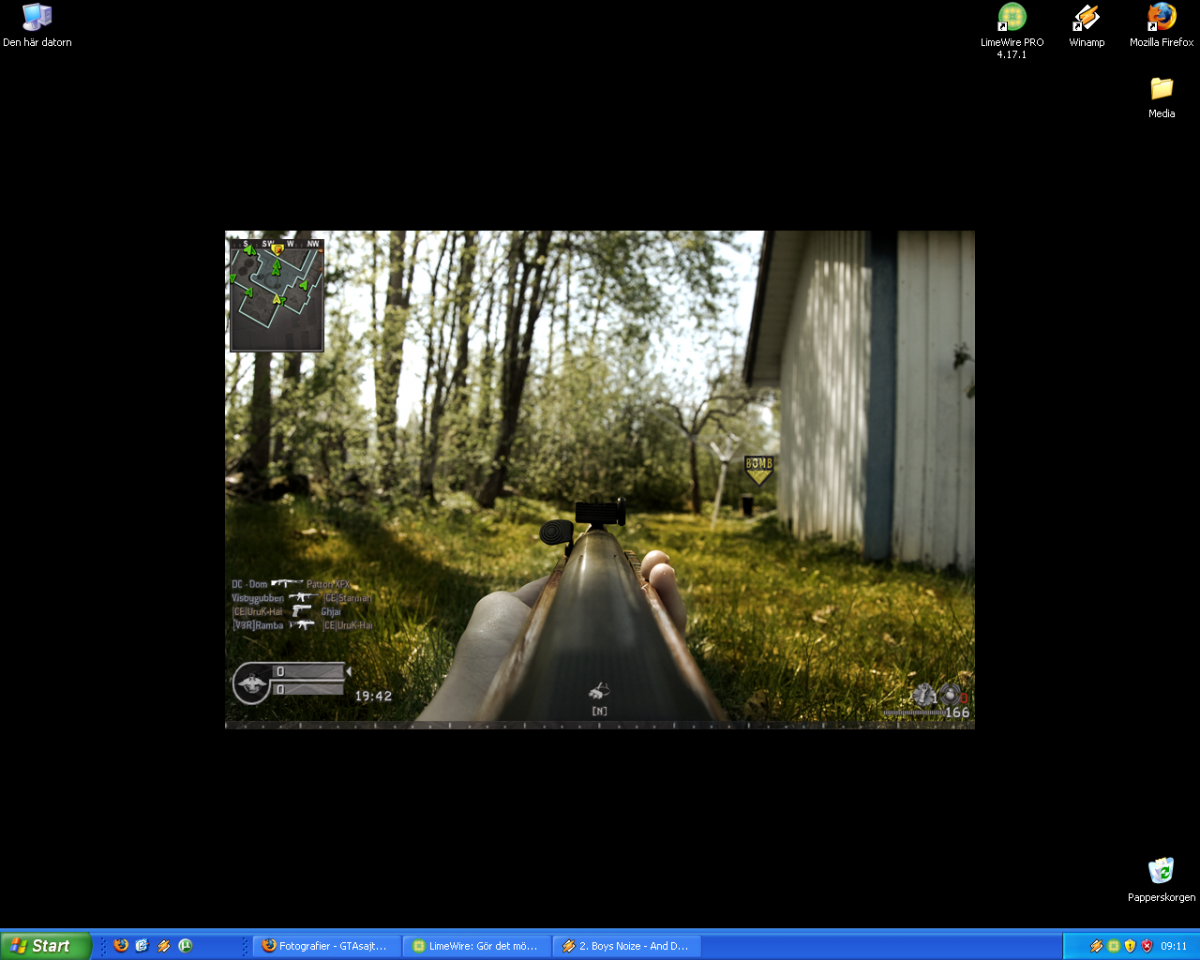Viewport: 1200px width, 960px height.
Task: Open the yellow shield update alert tray icon
Action: click(x=1130, y=946)
